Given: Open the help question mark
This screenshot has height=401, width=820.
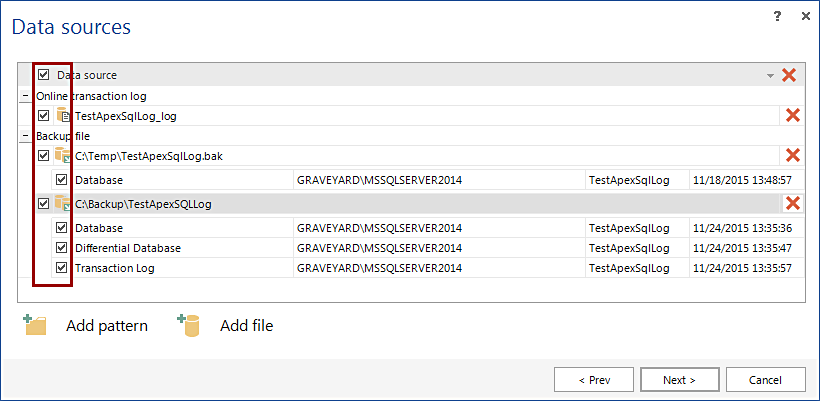Looking at the screenshot, I should click(777, 17).
